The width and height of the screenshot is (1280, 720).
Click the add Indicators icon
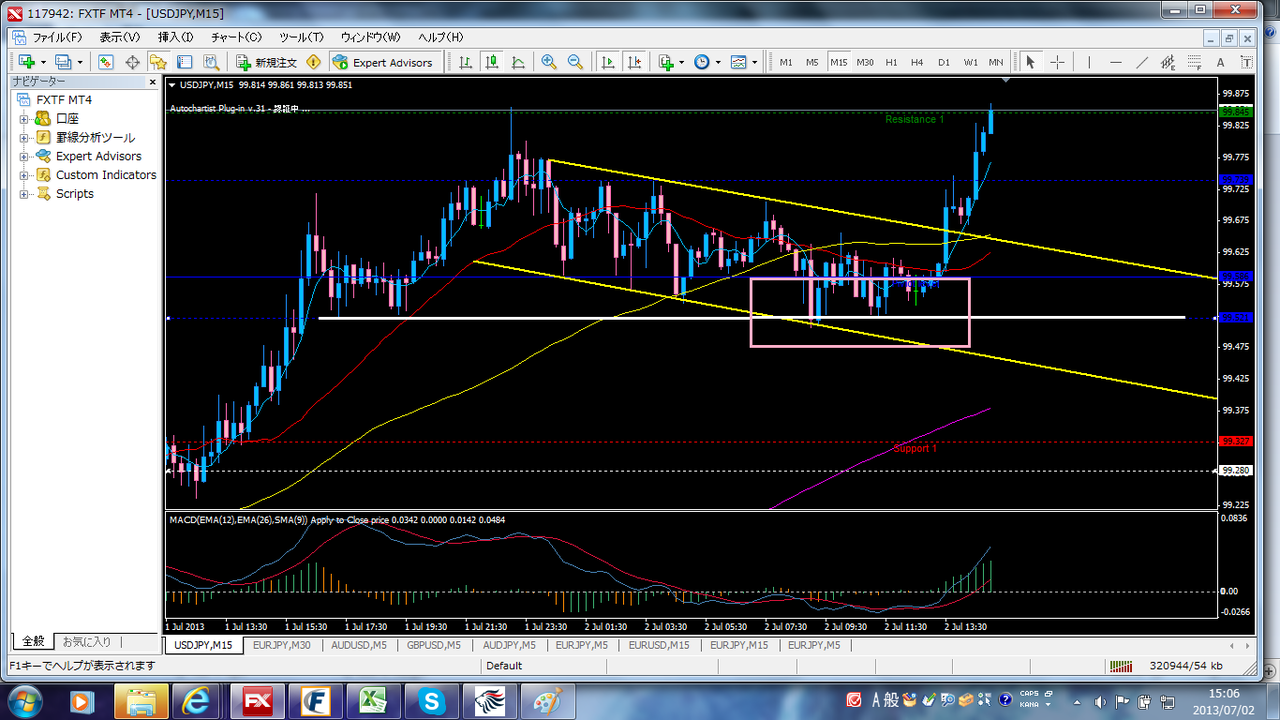pos(666,62)
